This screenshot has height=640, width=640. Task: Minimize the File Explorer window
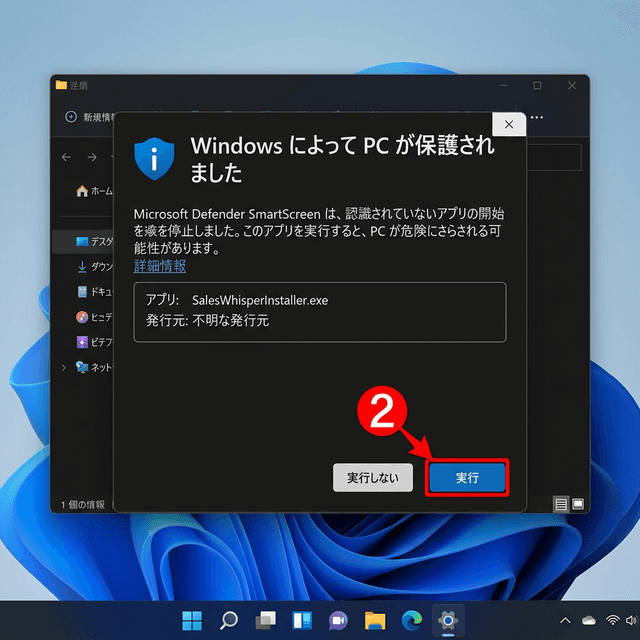coord(503,85)
